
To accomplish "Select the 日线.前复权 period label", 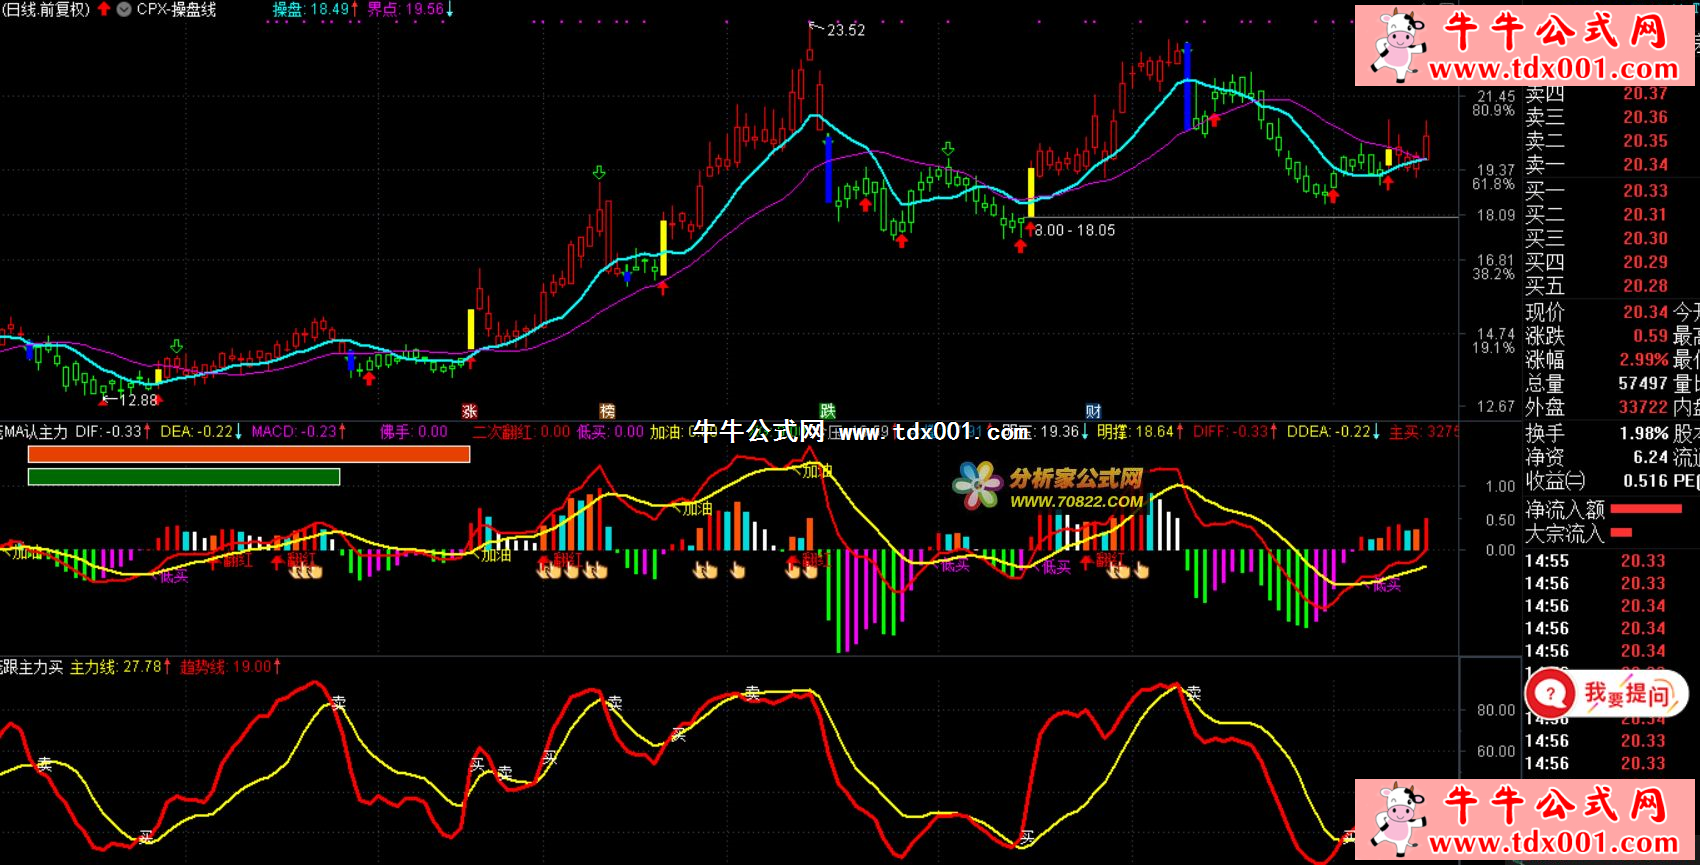I will pos(46,9).
